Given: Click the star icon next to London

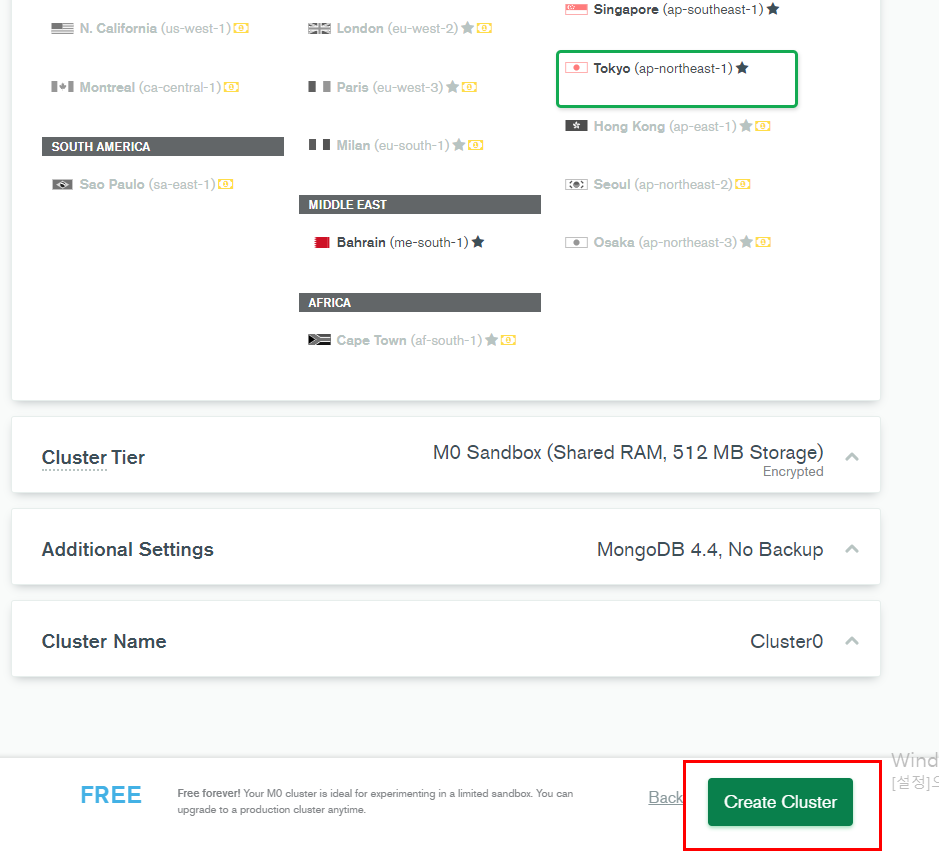Looking at the screenshot, I should pos(468,28).
